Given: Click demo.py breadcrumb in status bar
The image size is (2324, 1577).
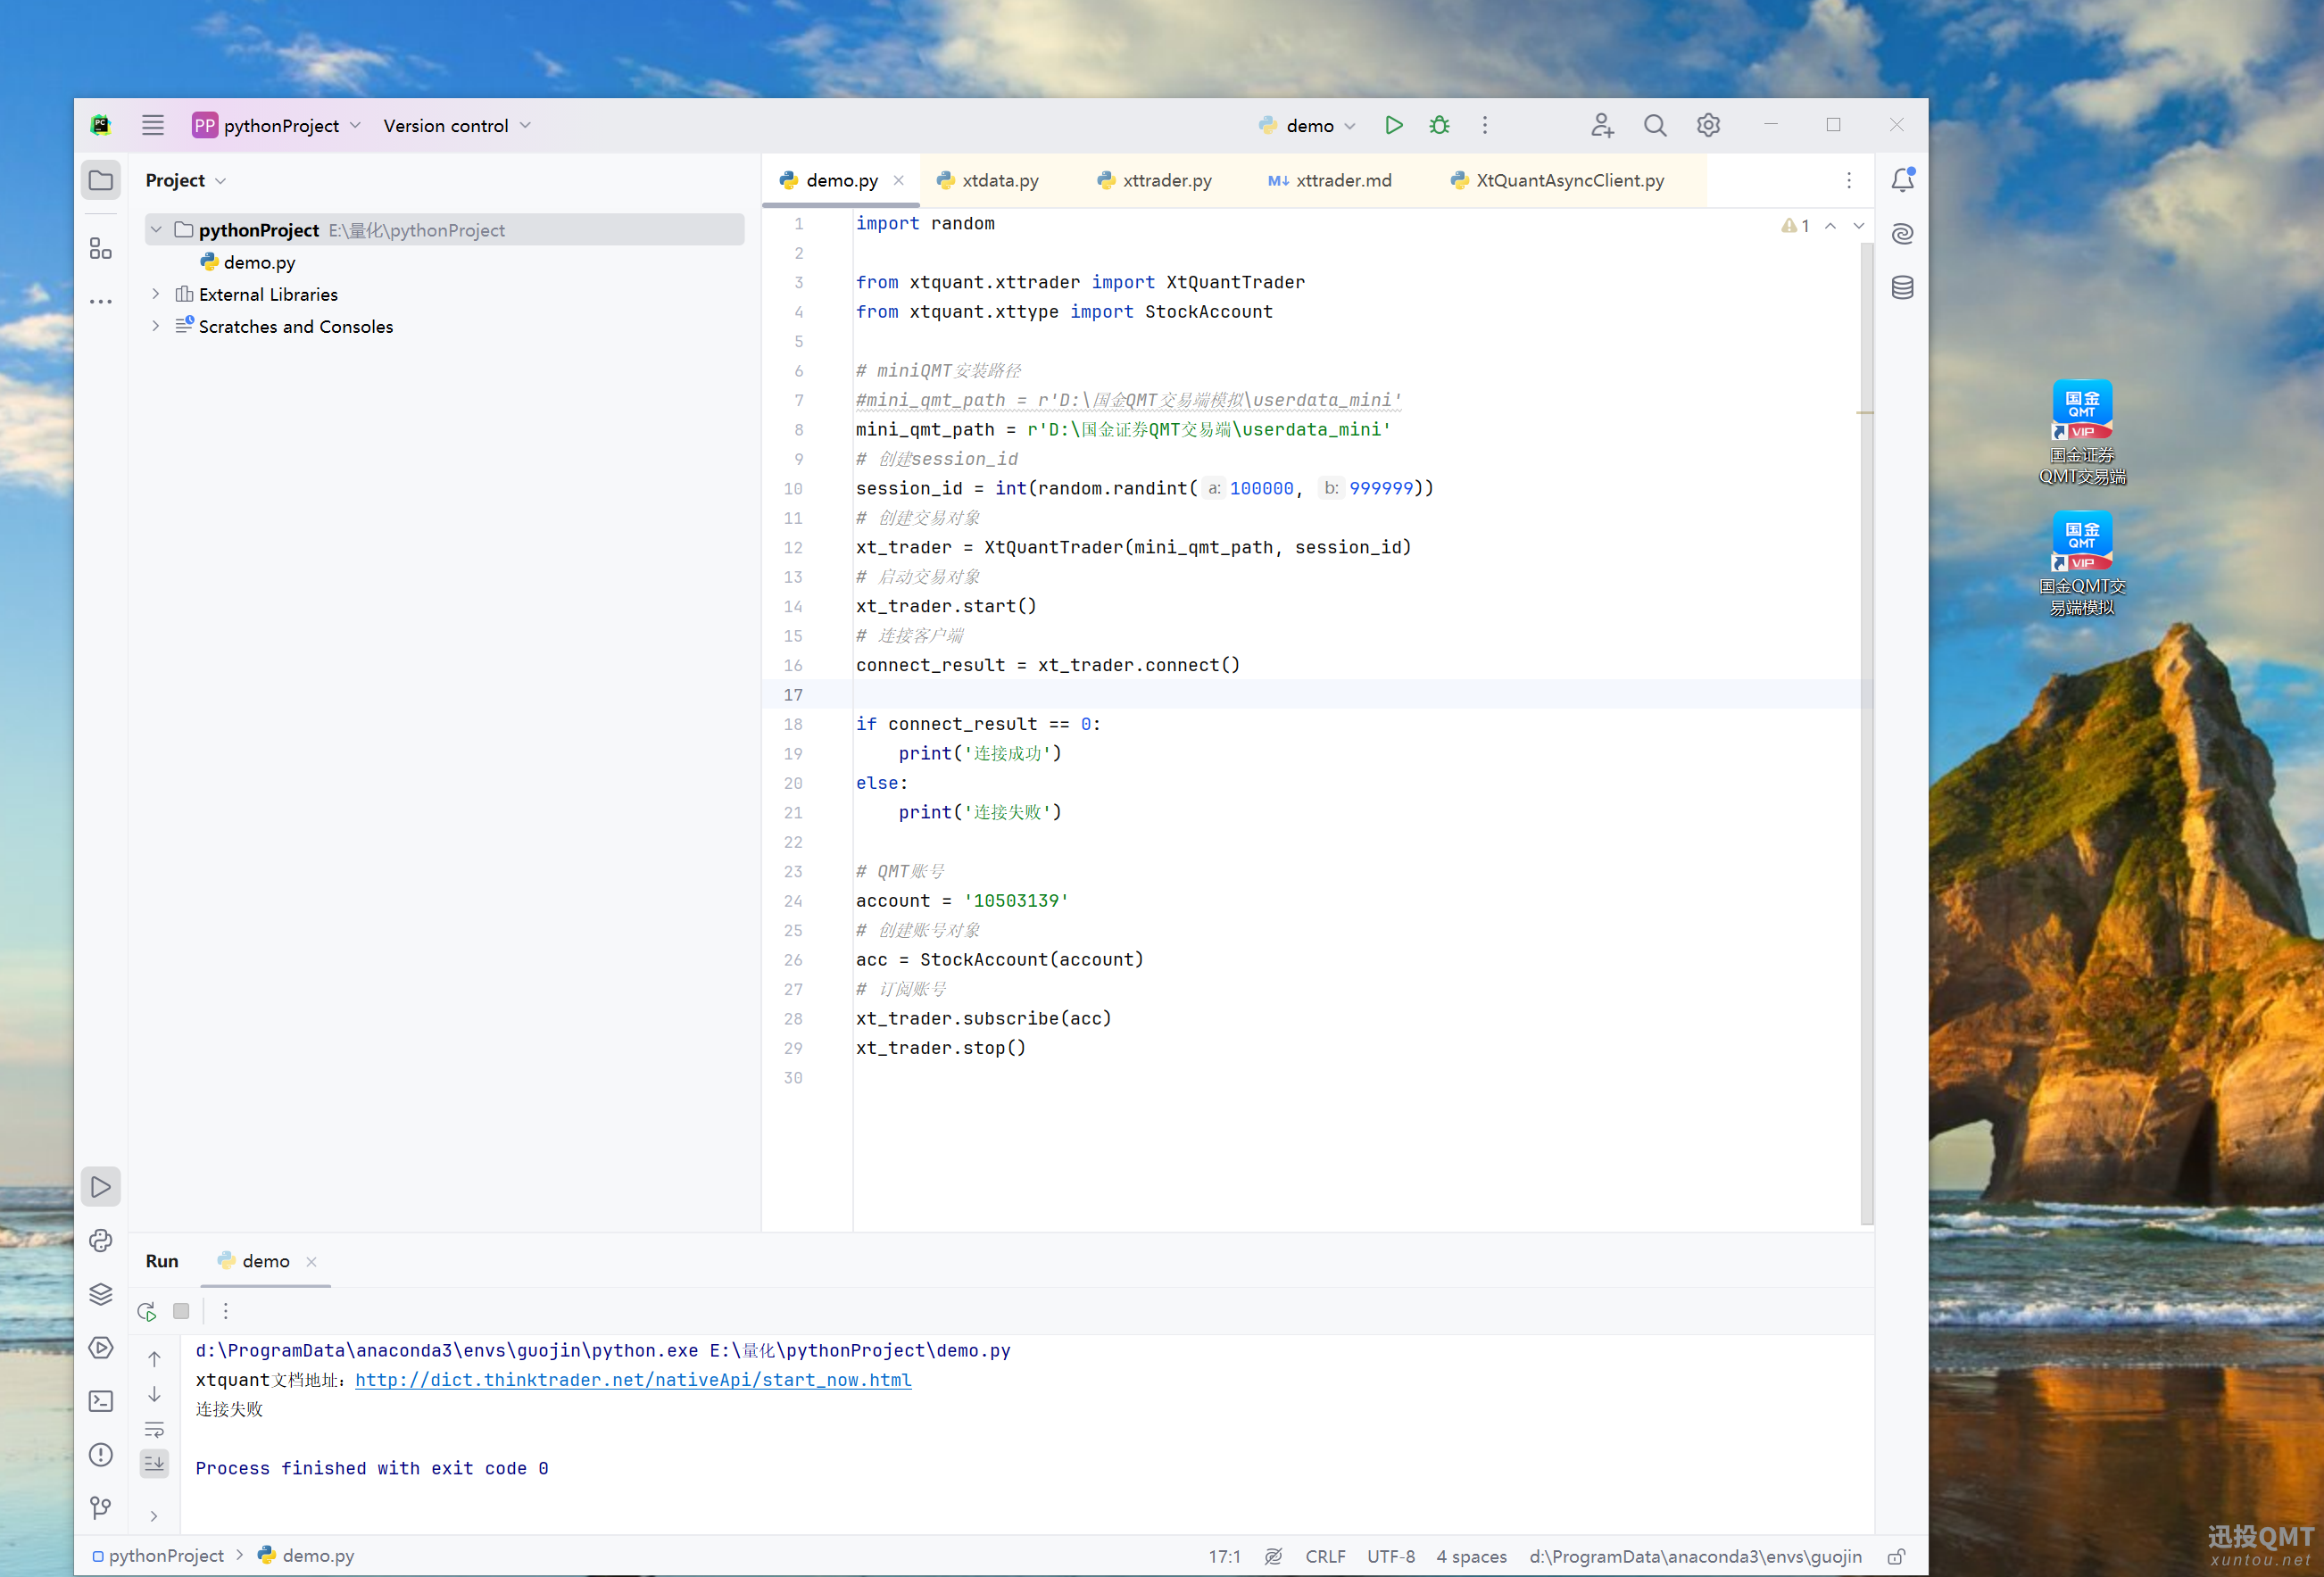Looking at the screenshot, I should click(306, 1556).
